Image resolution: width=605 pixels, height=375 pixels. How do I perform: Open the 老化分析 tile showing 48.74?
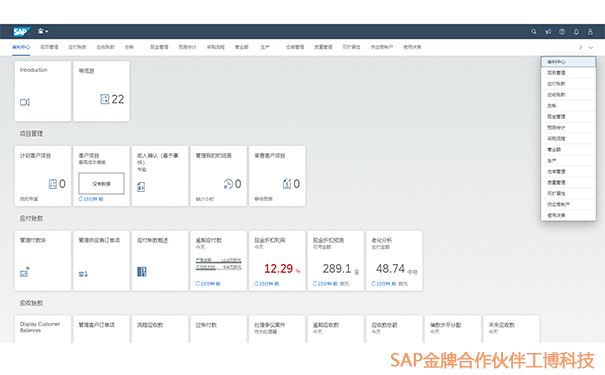pos(394,261)
